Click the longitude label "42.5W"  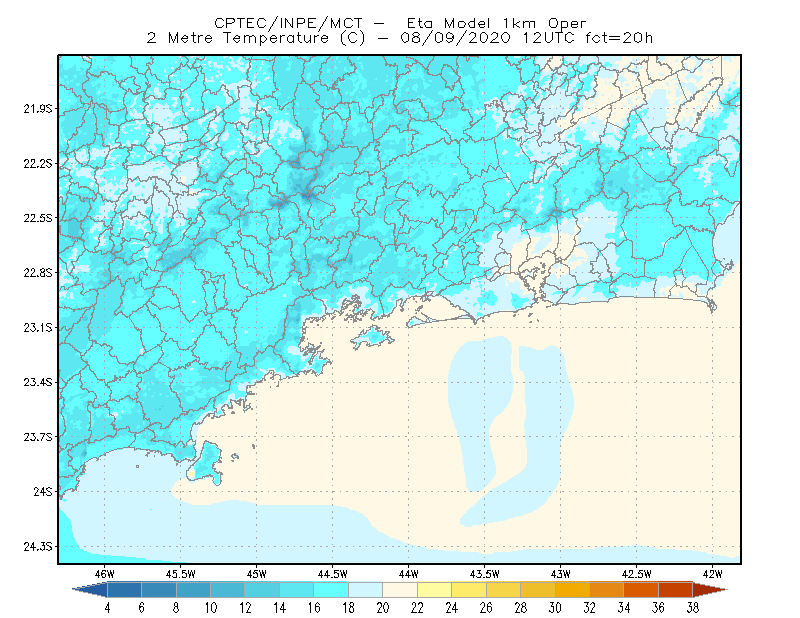pyautogui.click(x=637, y=574)
